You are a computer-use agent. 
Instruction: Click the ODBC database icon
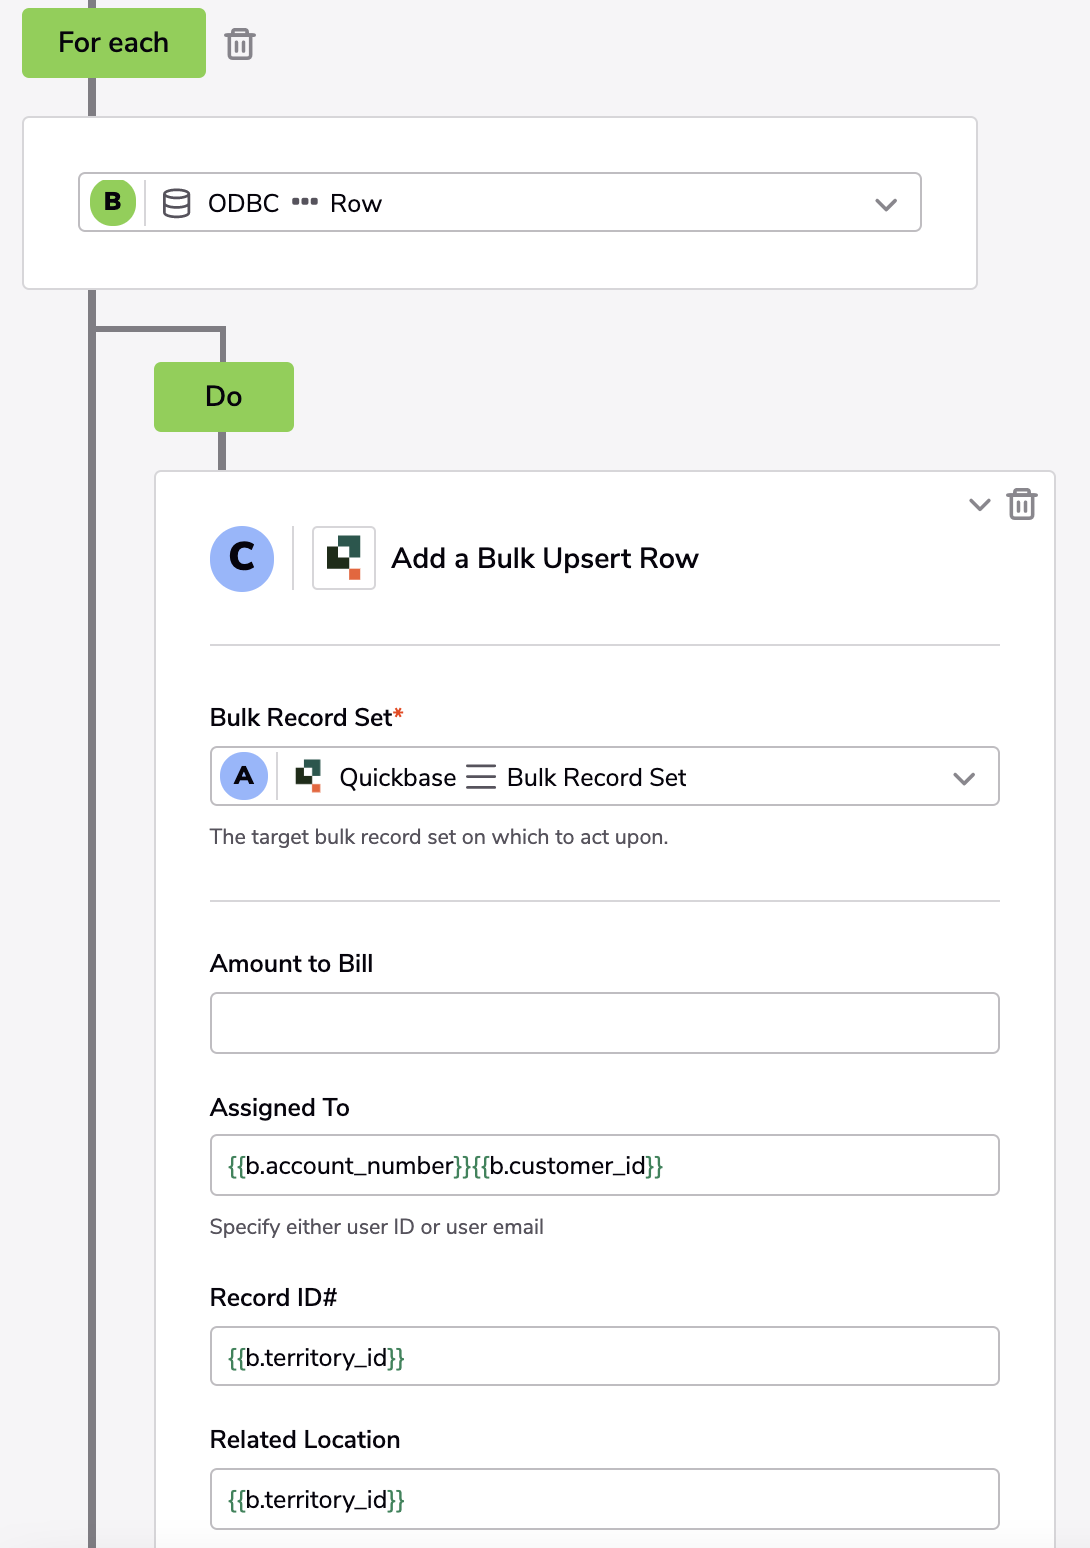[177, 203]
